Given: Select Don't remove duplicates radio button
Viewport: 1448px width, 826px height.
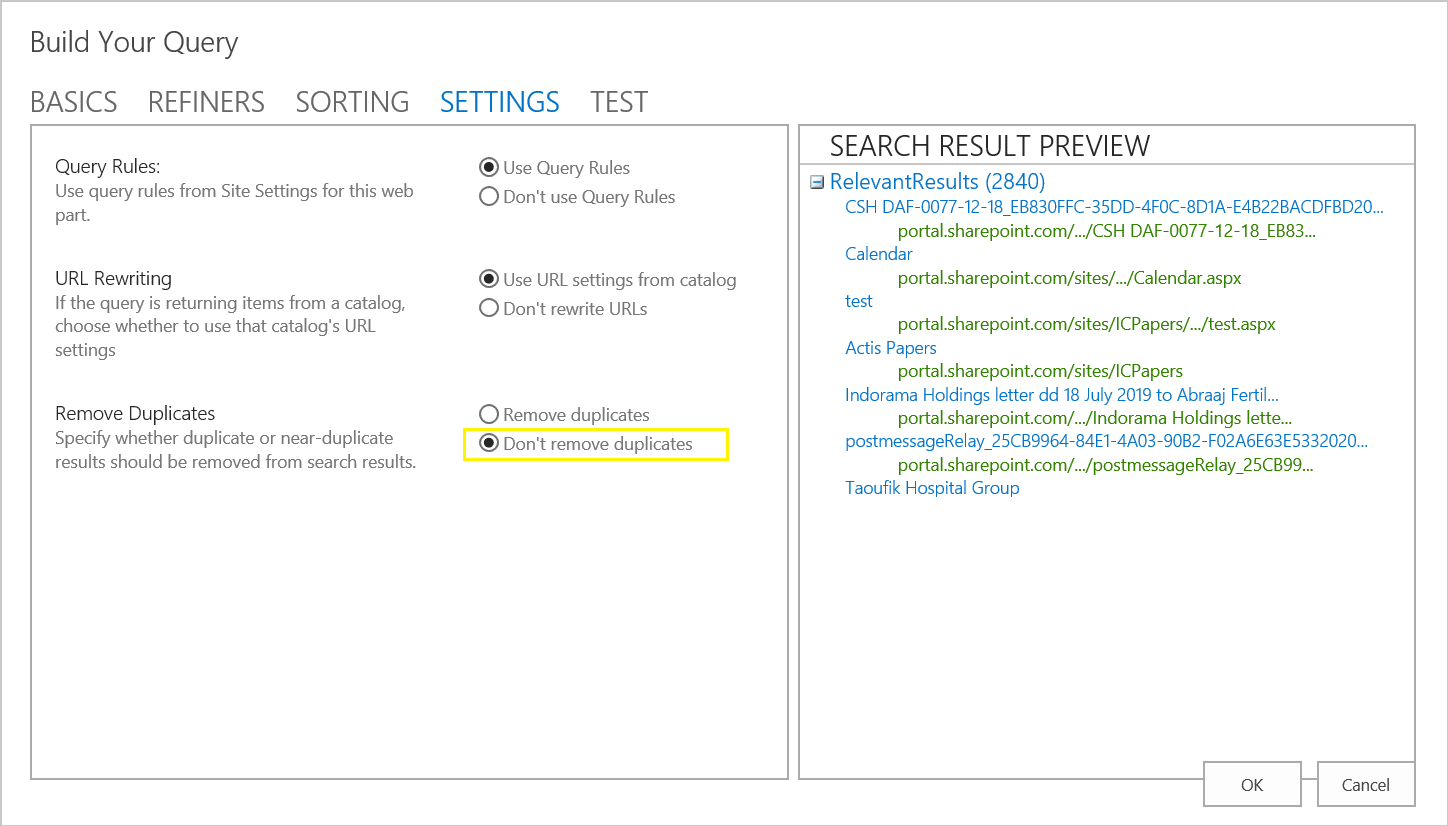Looking at the screenshot, I should coord(489,444).
